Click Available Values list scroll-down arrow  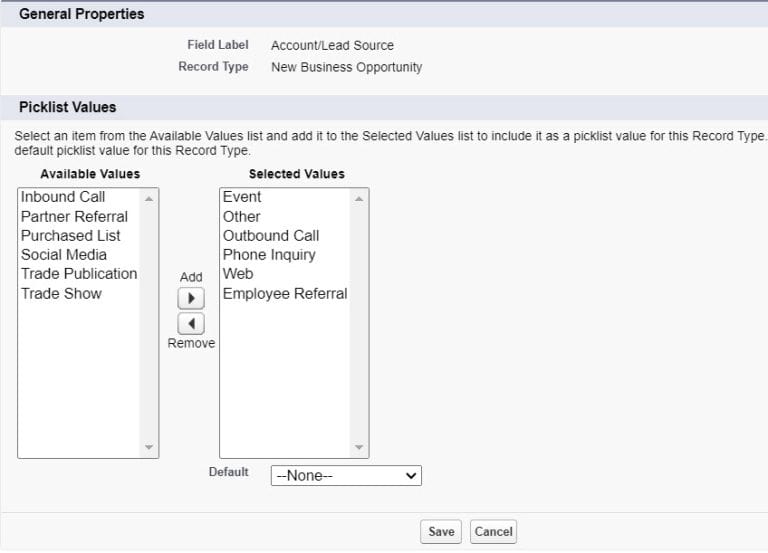click(x=149, y=447)
